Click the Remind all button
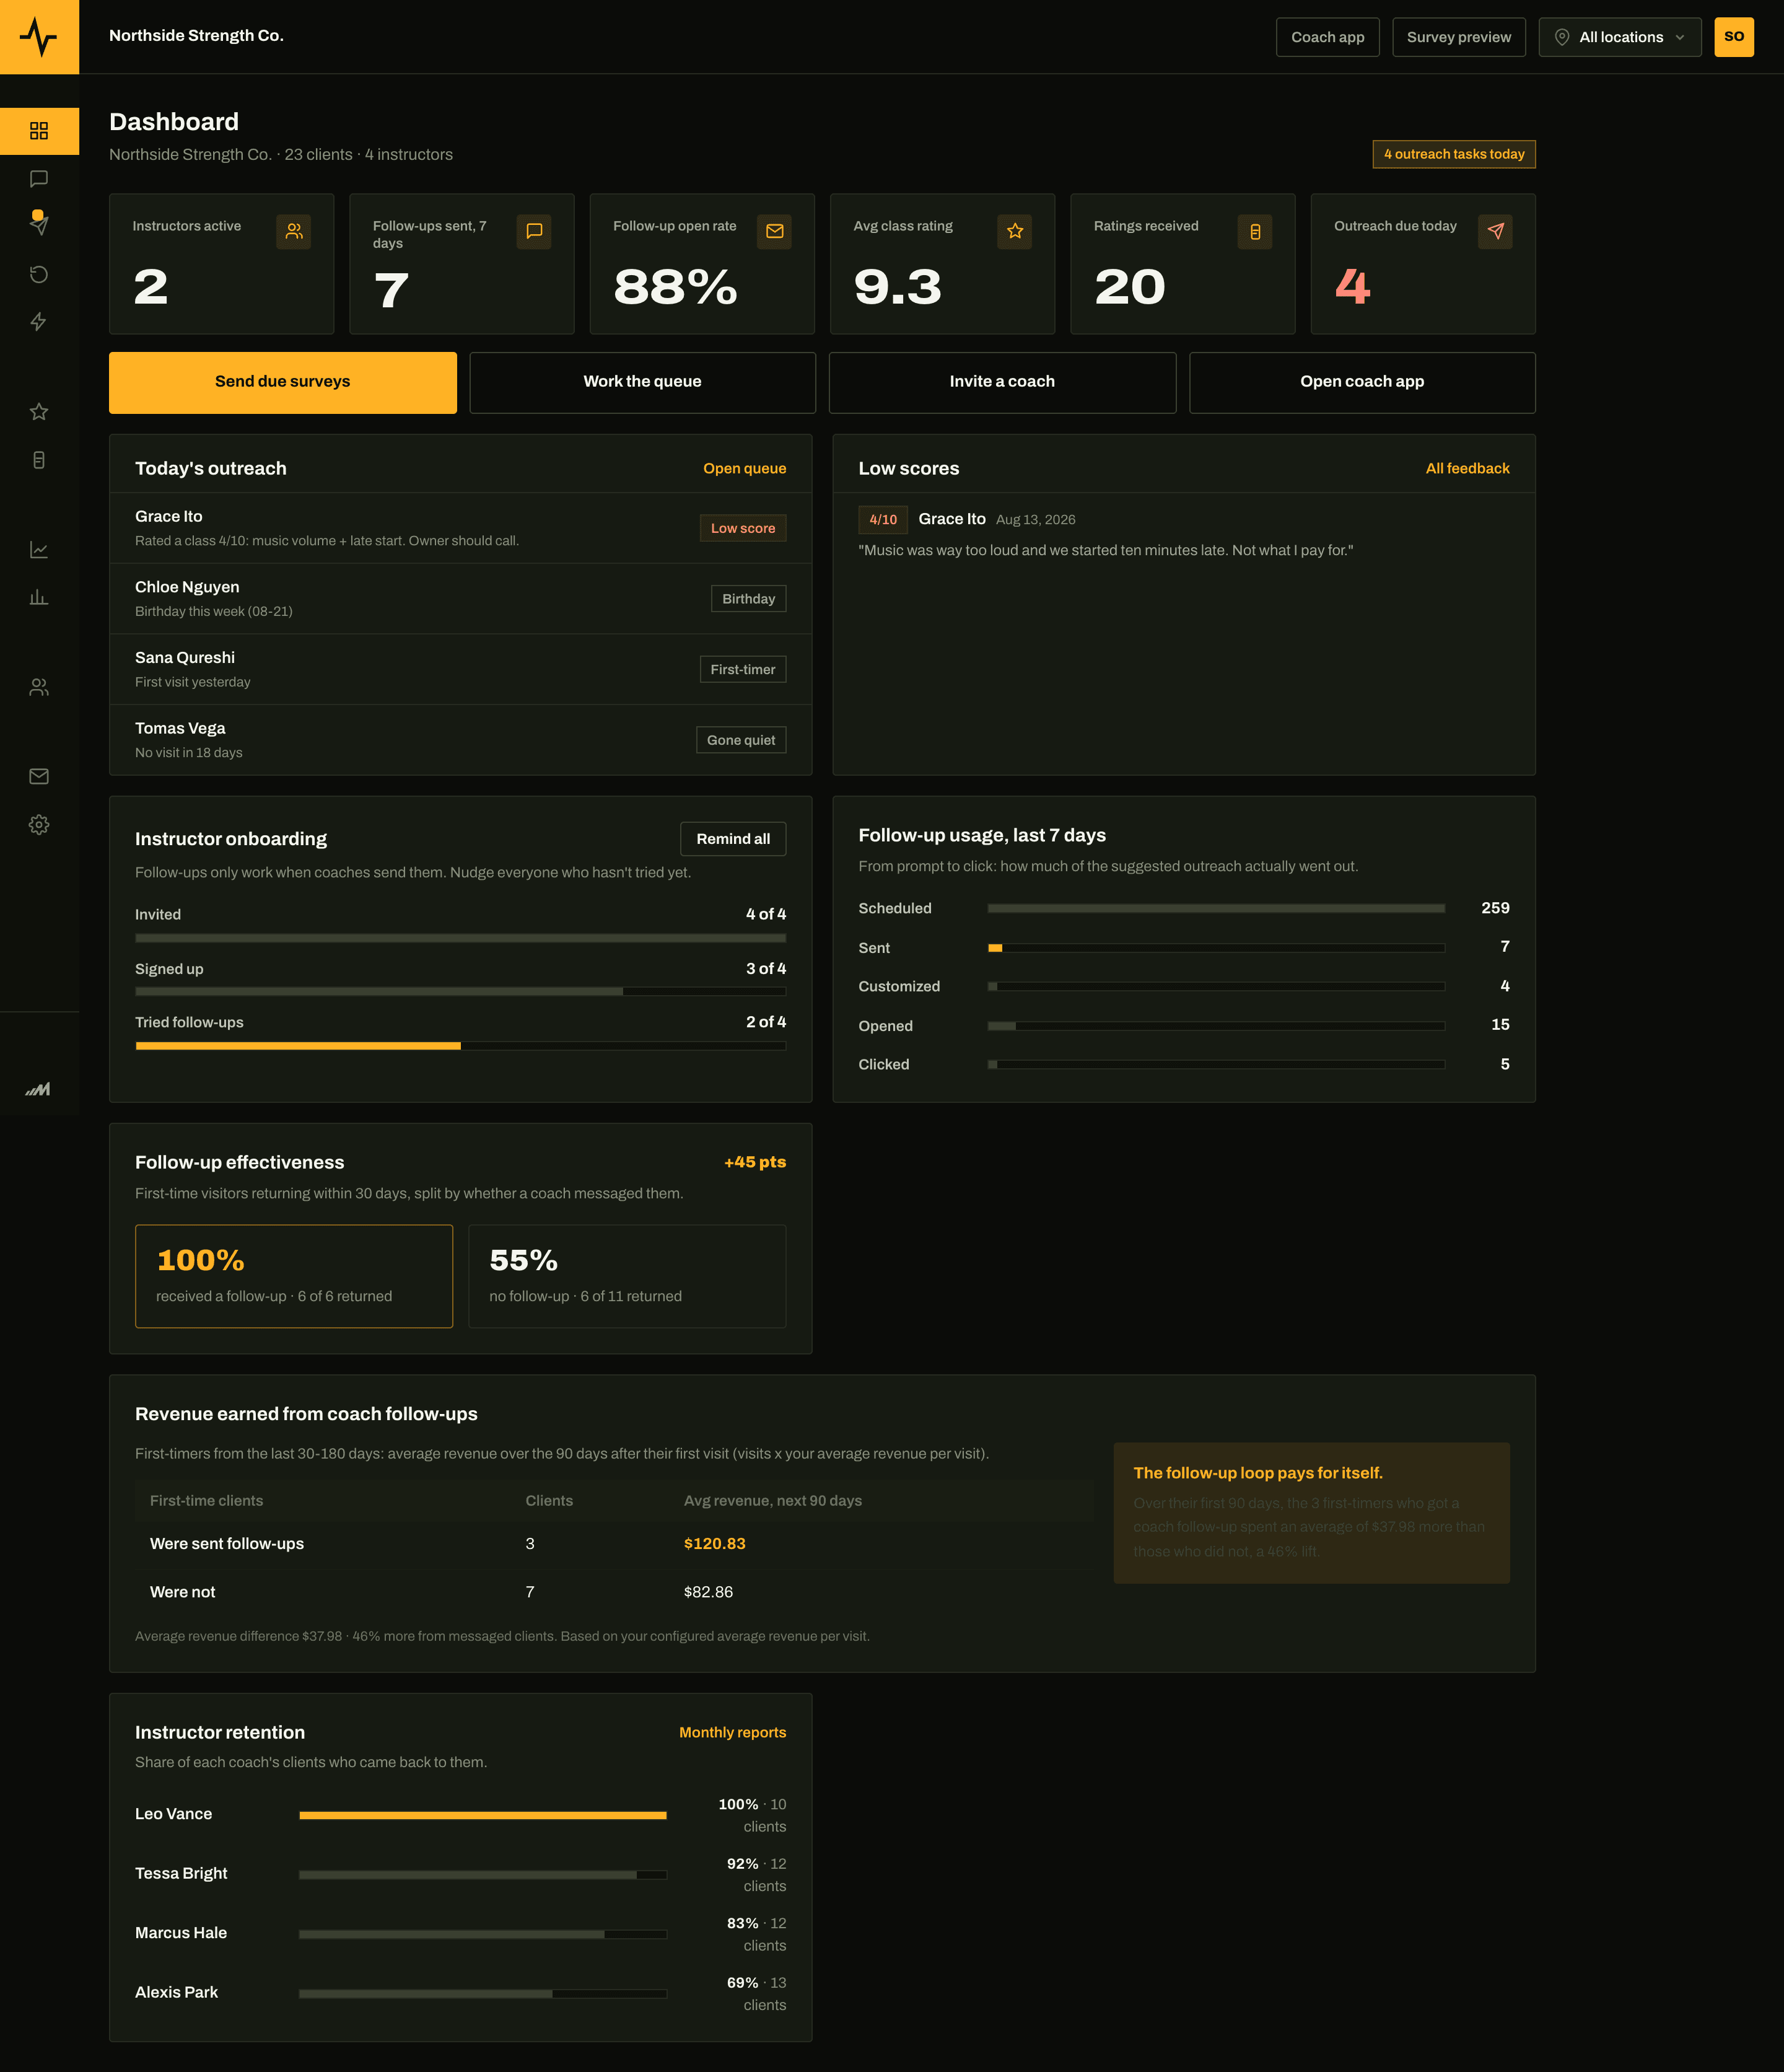1784x2072 pixels. (733, 839)
